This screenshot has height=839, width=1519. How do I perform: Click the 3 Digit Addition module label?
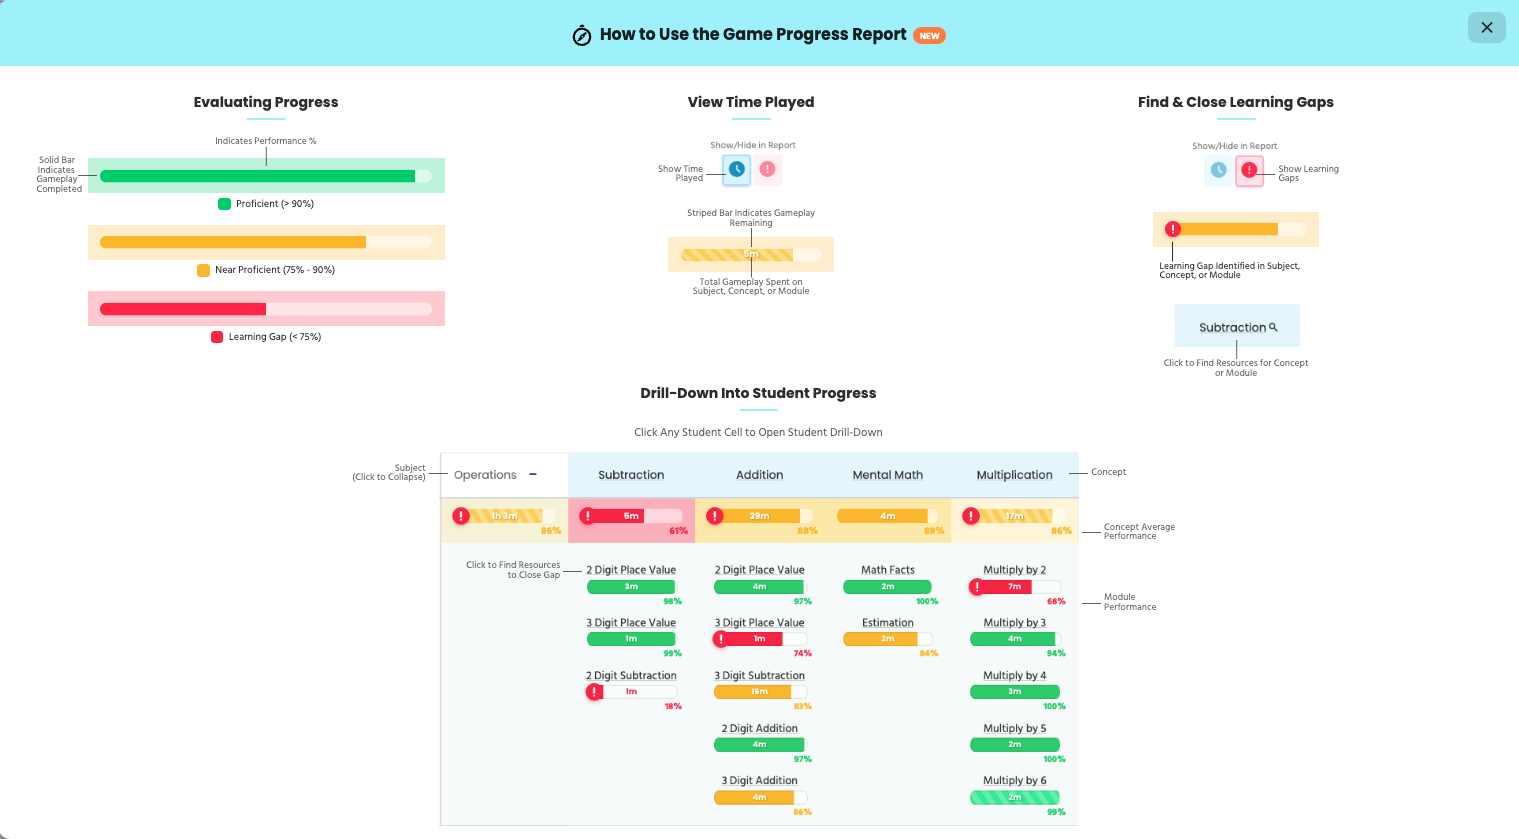760,781
